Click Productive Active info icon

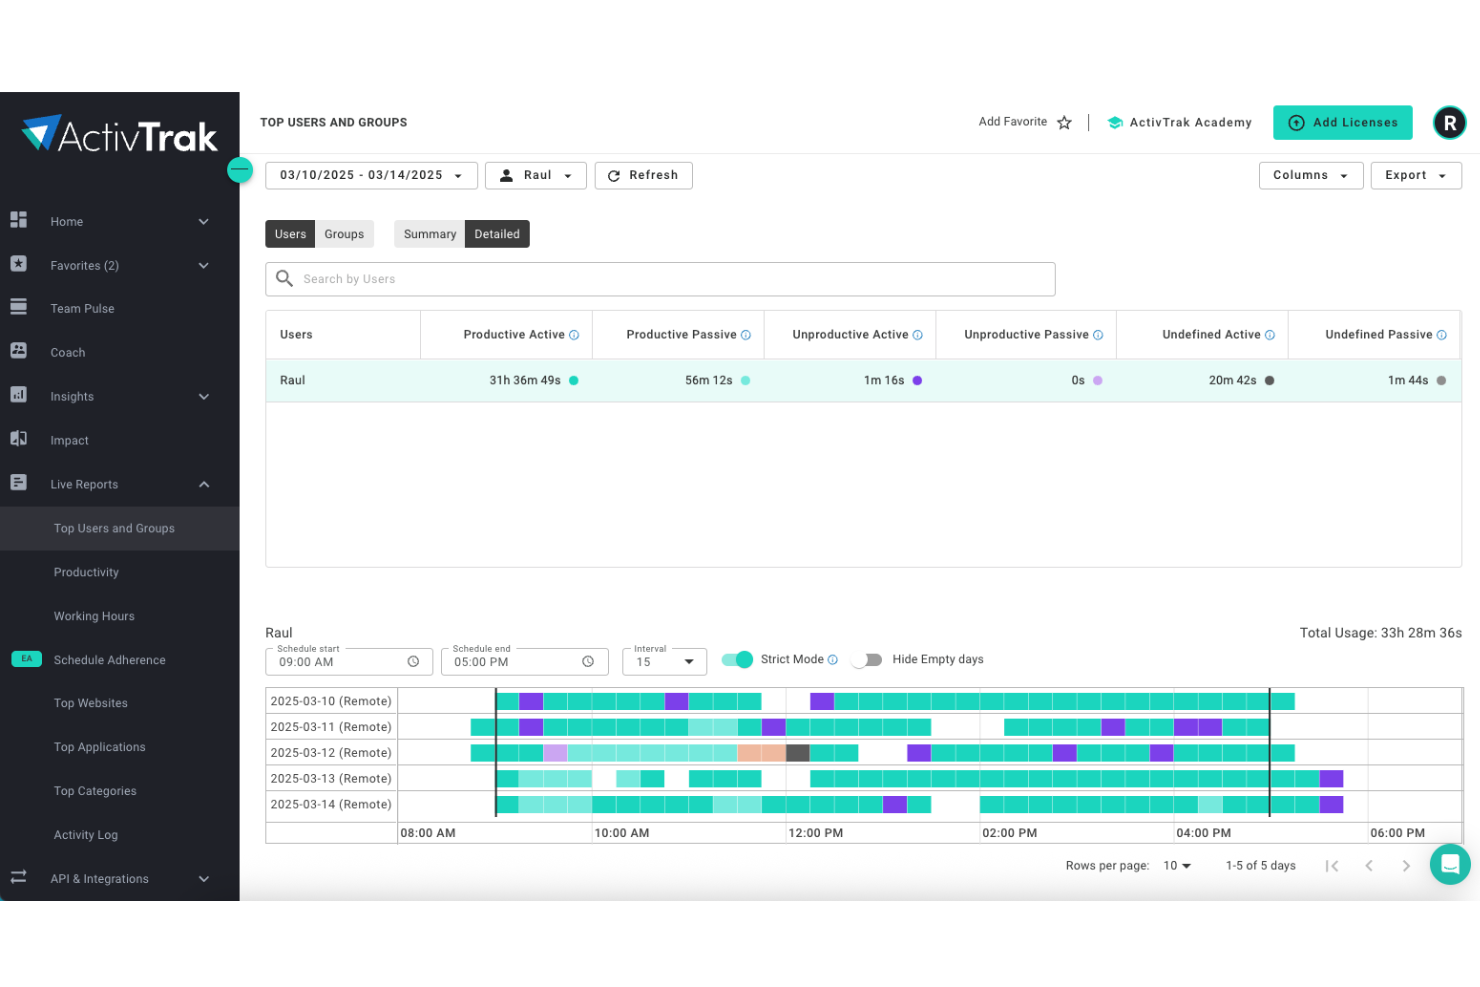(574, 335)
